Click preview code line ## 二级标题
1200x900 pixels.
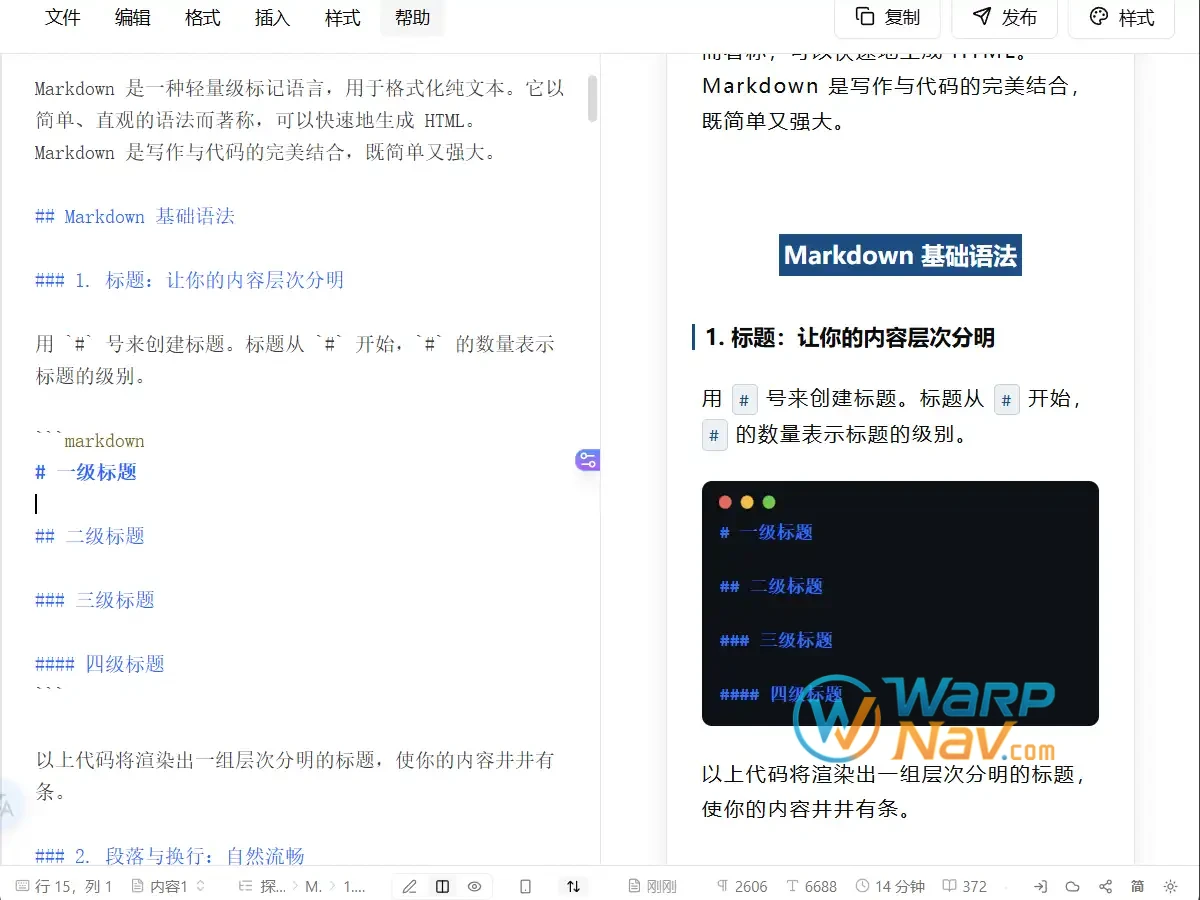(x=771, y=586)
